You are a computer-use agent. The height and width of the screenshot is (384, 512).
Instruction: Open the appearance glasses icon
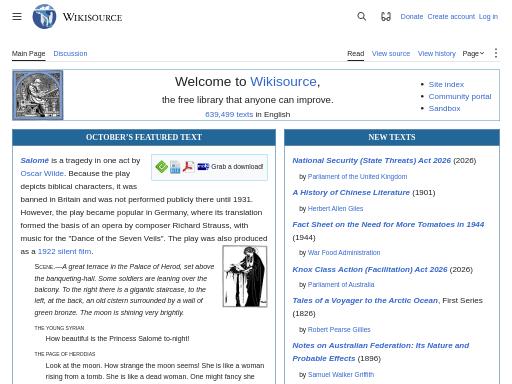coord(386,16)
